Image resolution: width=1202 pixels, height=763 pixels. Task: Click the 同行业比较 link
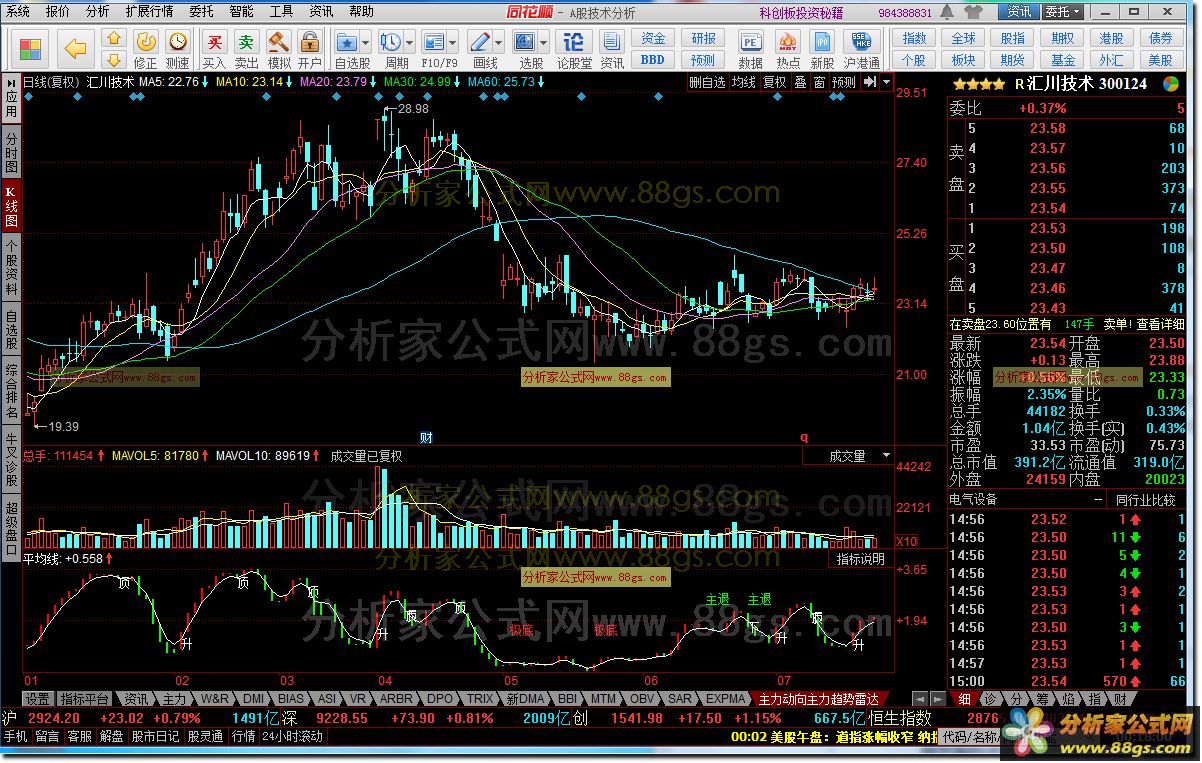(x=1146, y=499)
